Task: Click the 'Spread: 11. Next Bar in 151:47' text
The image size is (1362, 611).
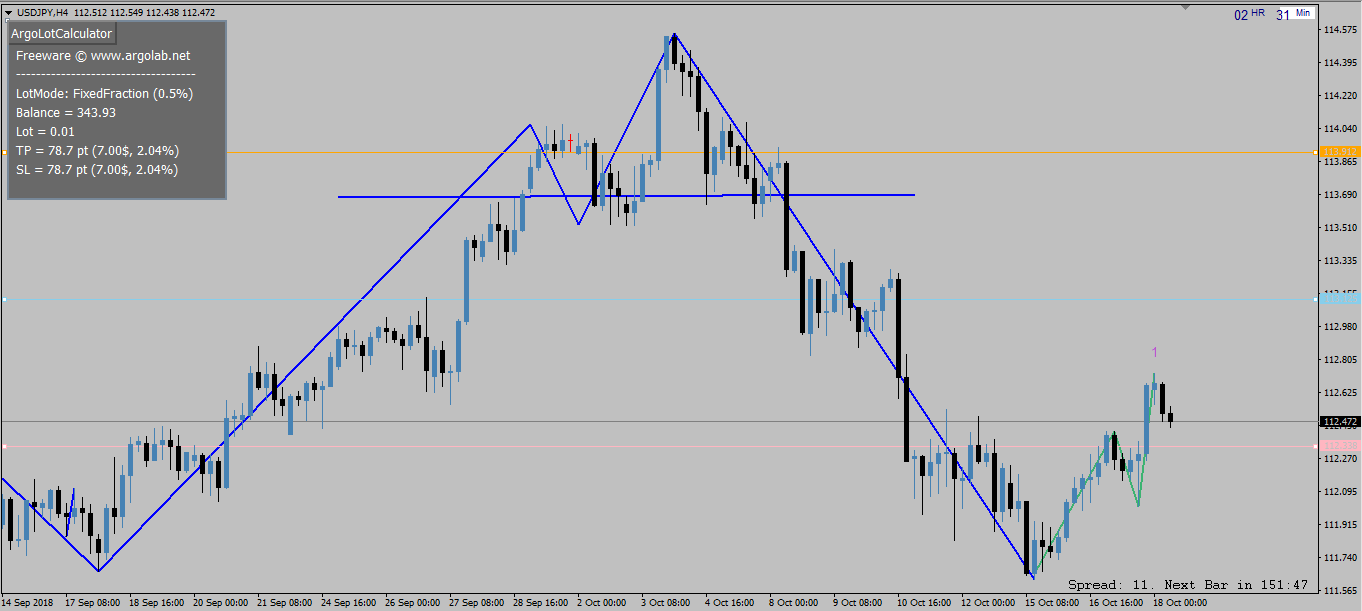Action: [x=1188, y=584]
